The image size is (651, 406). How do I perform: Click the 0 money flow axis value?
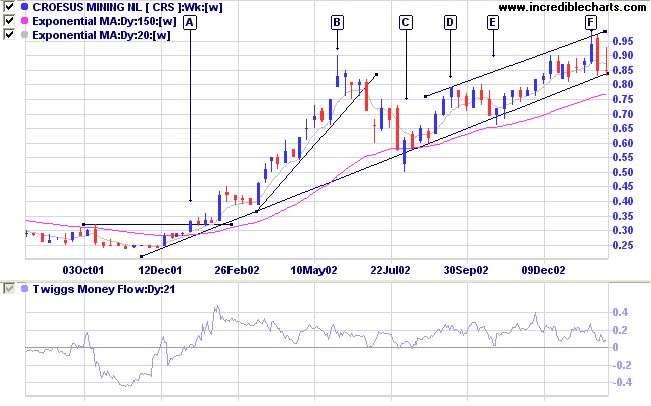(x=616, y=347)
